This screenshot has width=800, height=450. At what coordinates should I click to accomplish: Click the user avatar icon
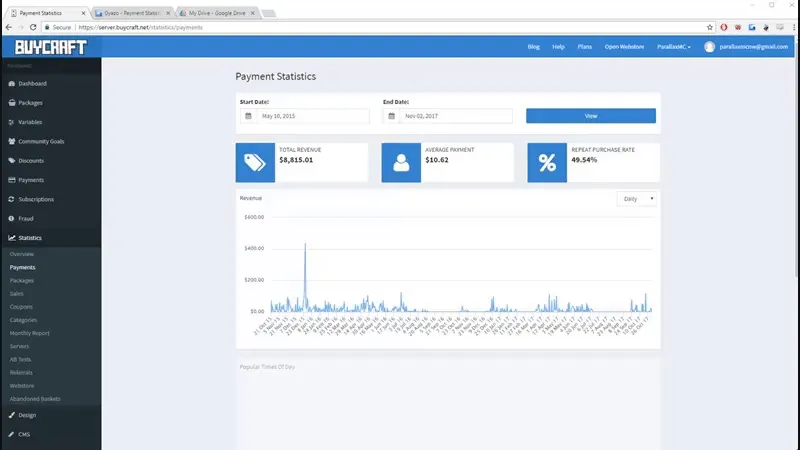point(709,47)
